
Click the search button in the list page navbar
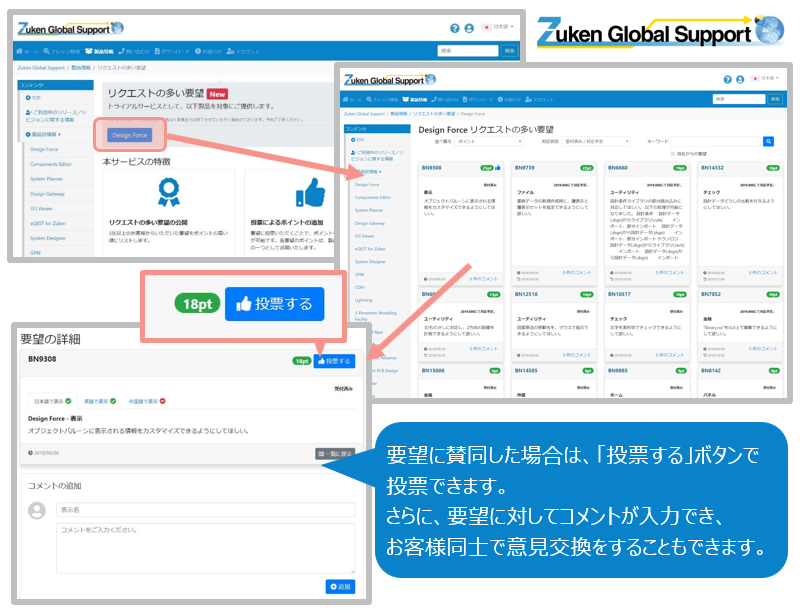click(x=775, y=99)
